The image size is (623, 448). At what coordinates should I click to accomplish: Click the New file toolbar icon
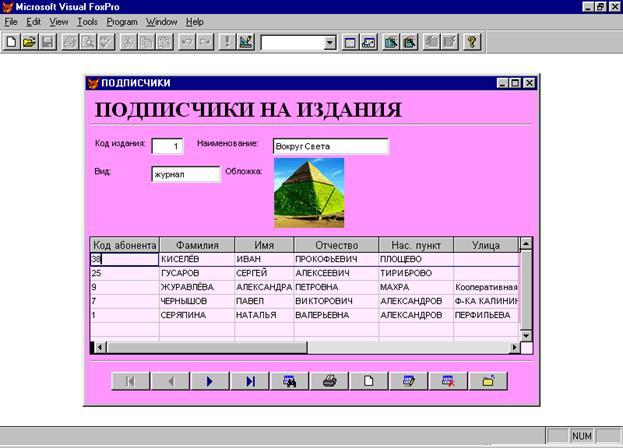11,42
